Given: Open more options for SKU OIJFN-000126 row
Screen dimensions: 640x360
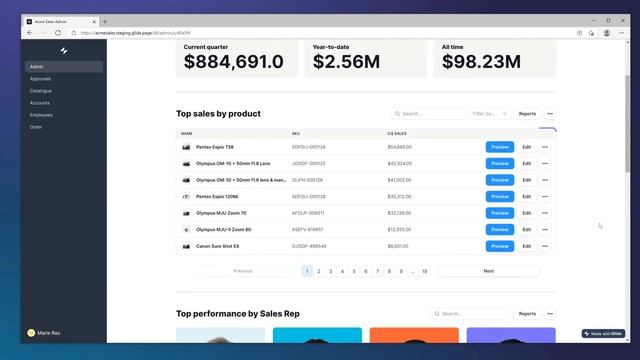Looking at the screenshot, I should pos(545,180).
